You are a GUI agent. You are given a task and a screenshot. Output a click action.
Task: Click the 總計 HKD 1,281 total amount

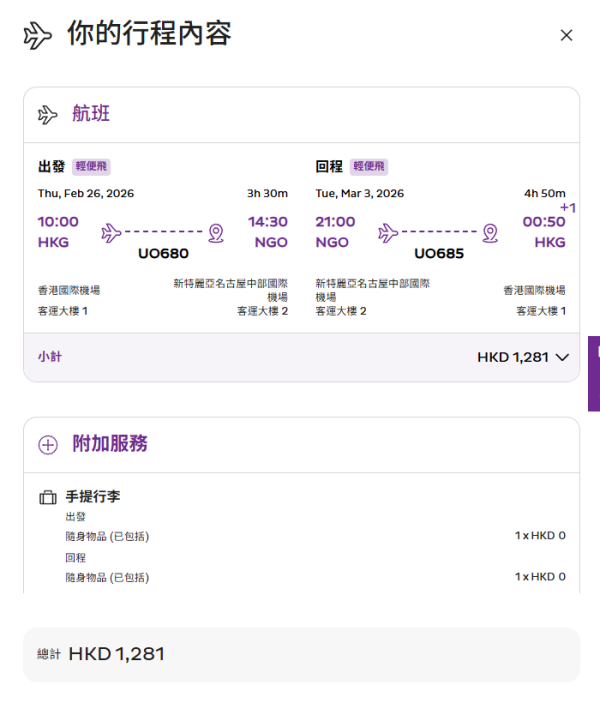pyautogui.click(x=101, y=654)
